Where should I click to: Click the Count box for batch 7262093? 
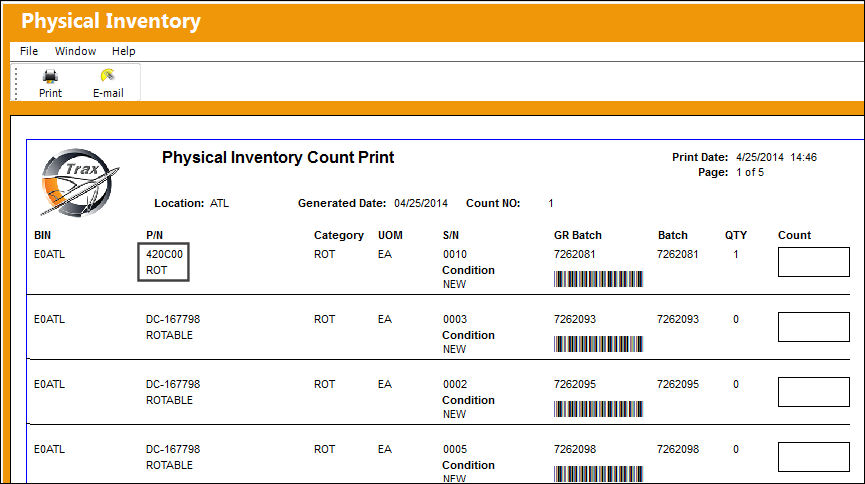click(x=814, y=327)
